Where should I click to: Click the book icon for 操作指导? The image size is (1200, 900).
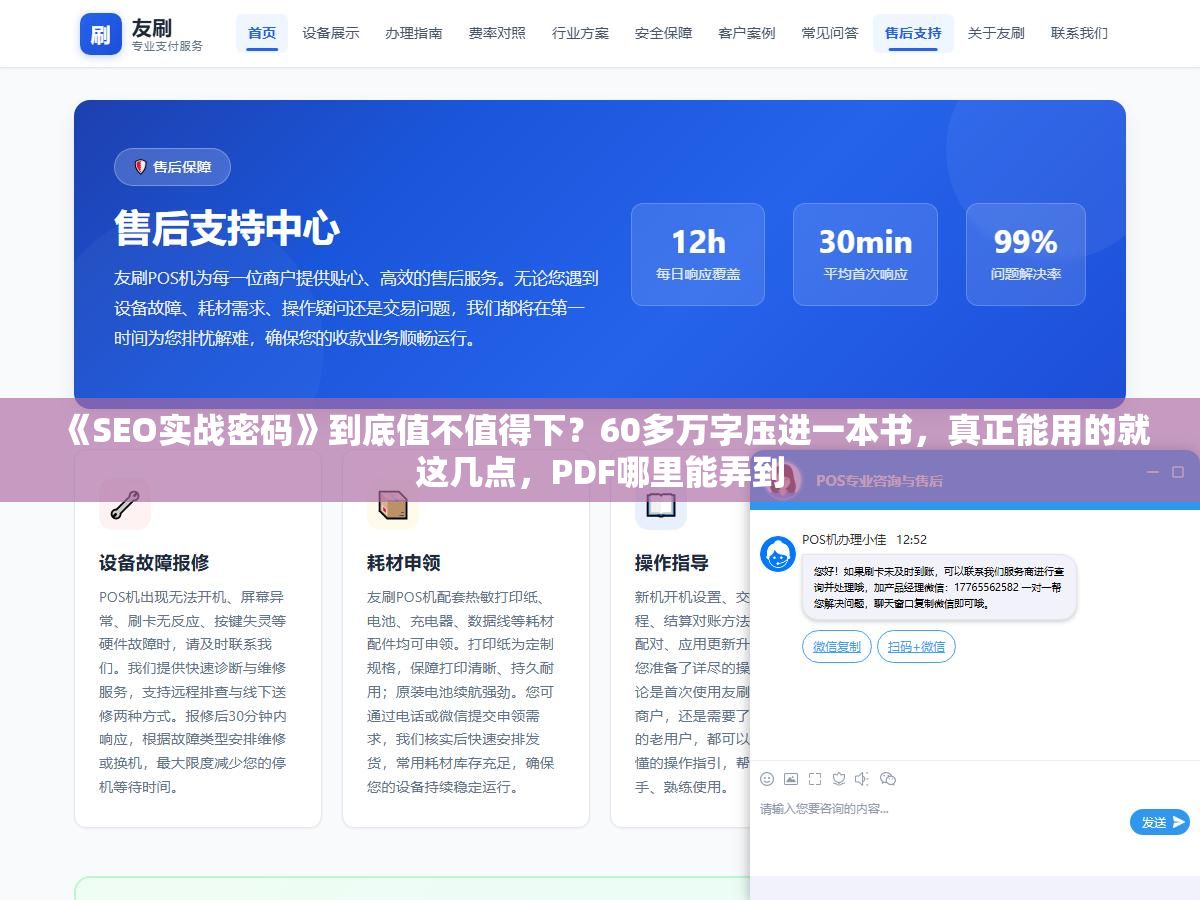click(661, 504)
